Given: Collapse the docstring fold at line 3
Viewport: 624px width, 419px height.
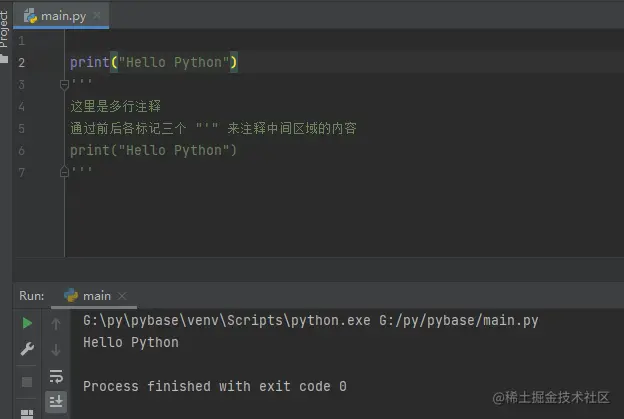Looking at the screenshot, I should point(64,84).
